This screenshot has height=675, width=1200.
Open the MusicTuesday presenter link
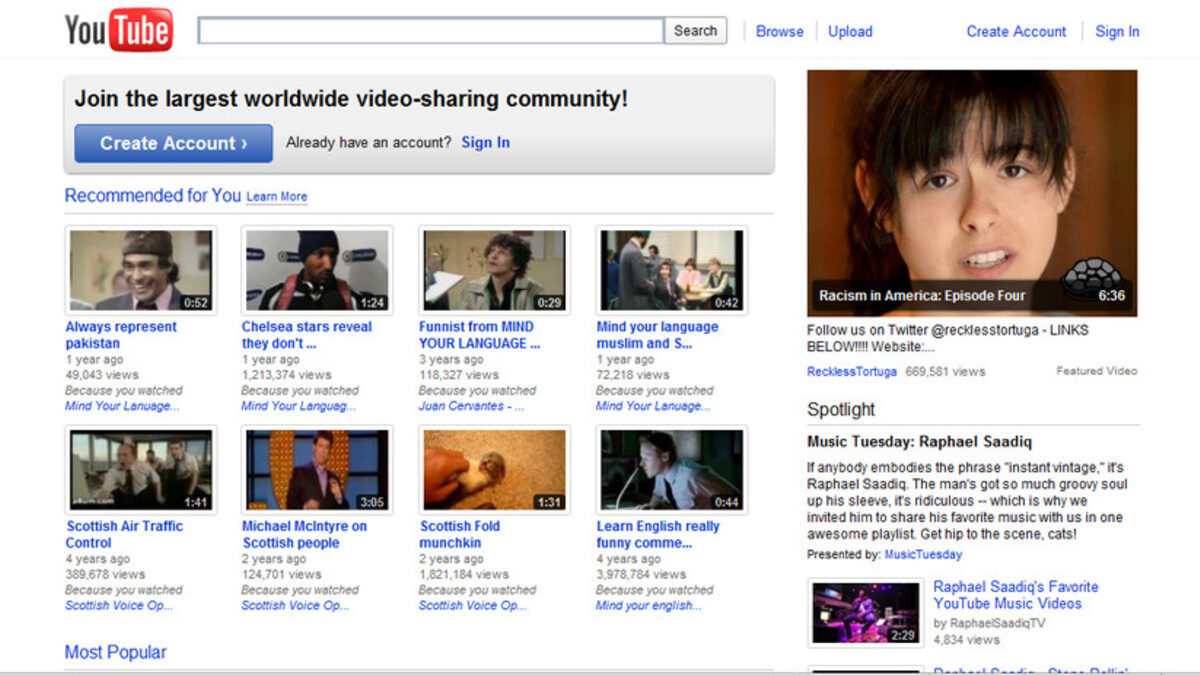pyautogui.click(x=923, y=554)
